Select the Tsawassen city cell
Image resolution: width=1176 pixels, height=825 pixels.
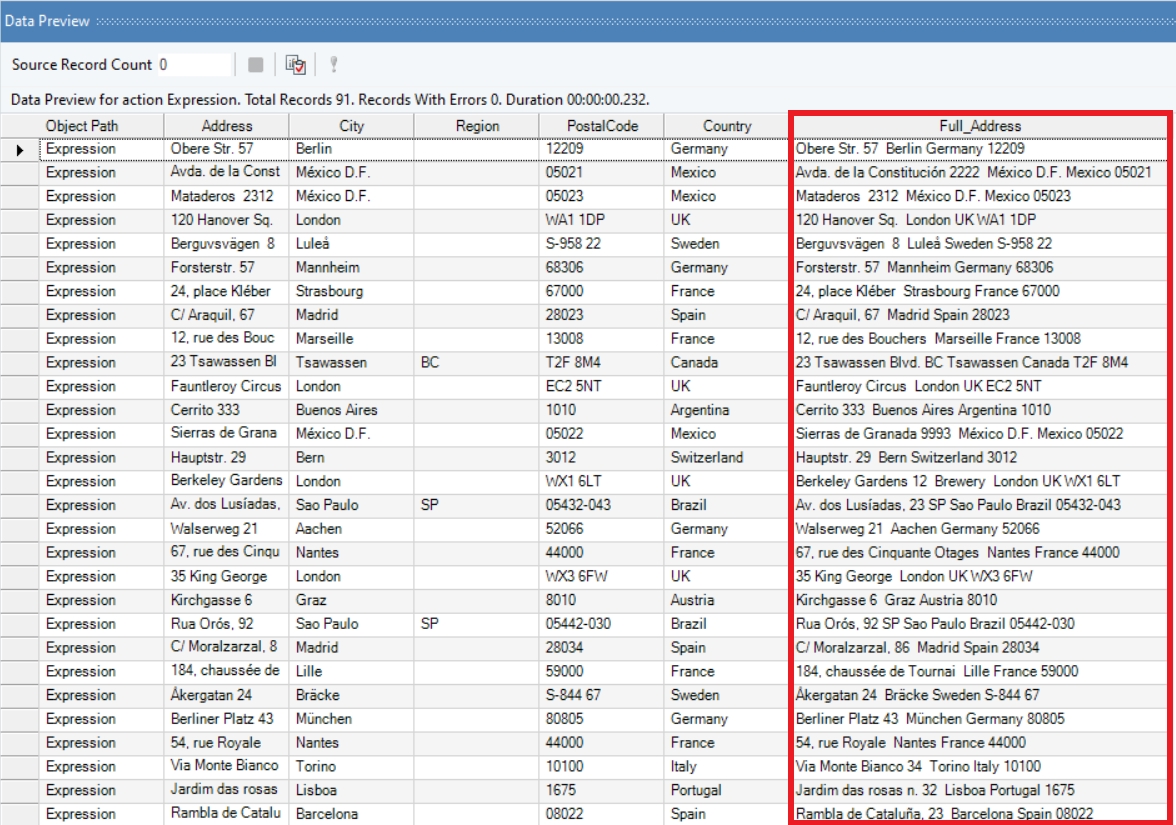coord(351,363)
